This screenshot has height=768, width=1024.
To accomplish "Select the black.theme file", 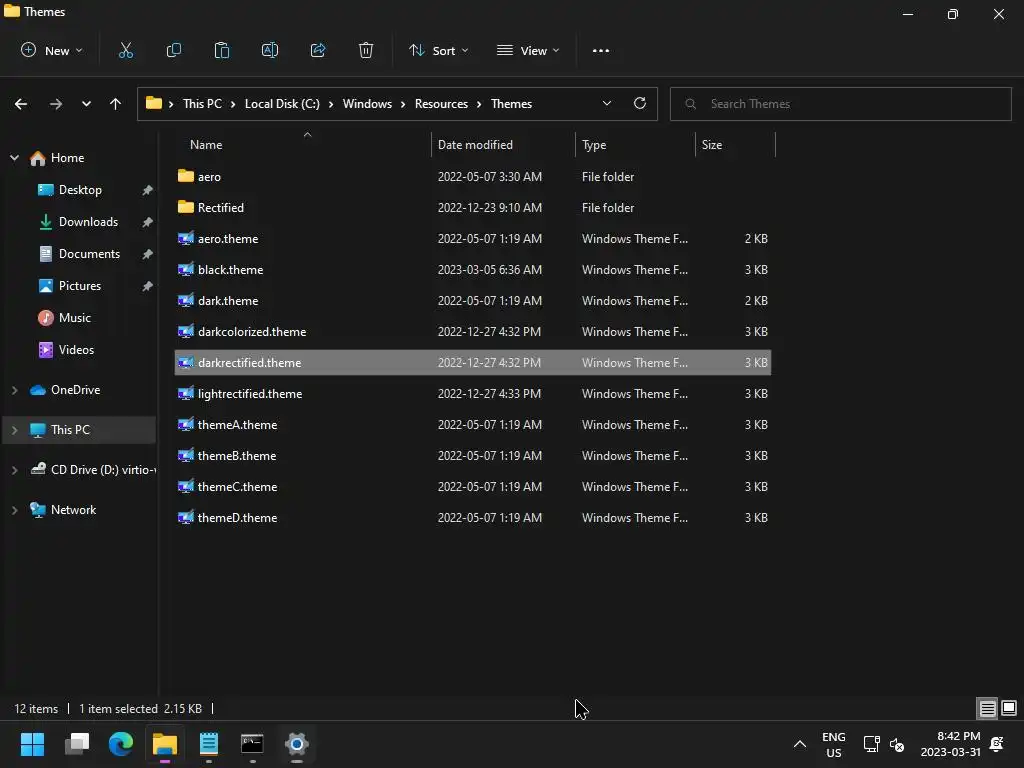I will (x=473, y=270).
